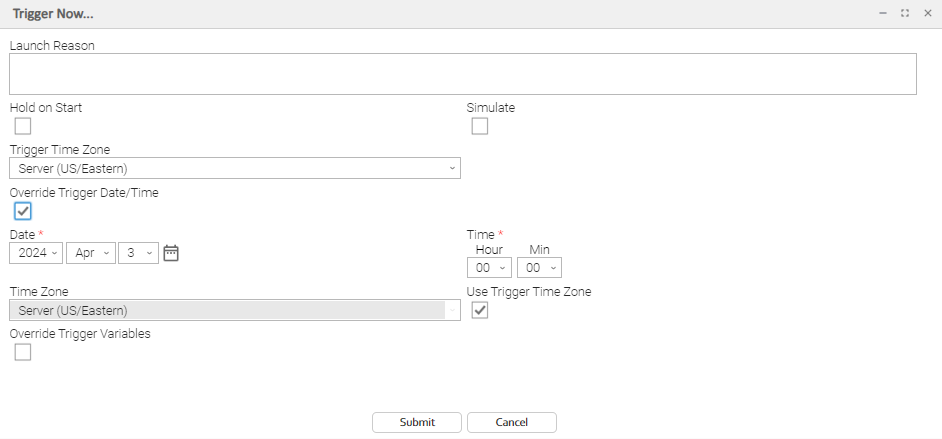Toggle the Use Trigger Time Zone checkbox
Image resolution: width=942 pixels, height=439 pixels.
click(480, 311)
